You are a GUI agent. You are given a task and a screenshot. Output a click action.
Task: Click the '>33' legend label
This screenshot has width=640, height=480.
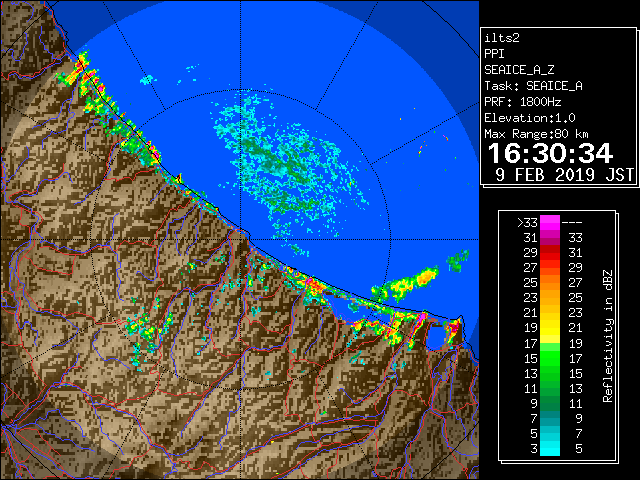pyautogui.click(x=527, y=223)
